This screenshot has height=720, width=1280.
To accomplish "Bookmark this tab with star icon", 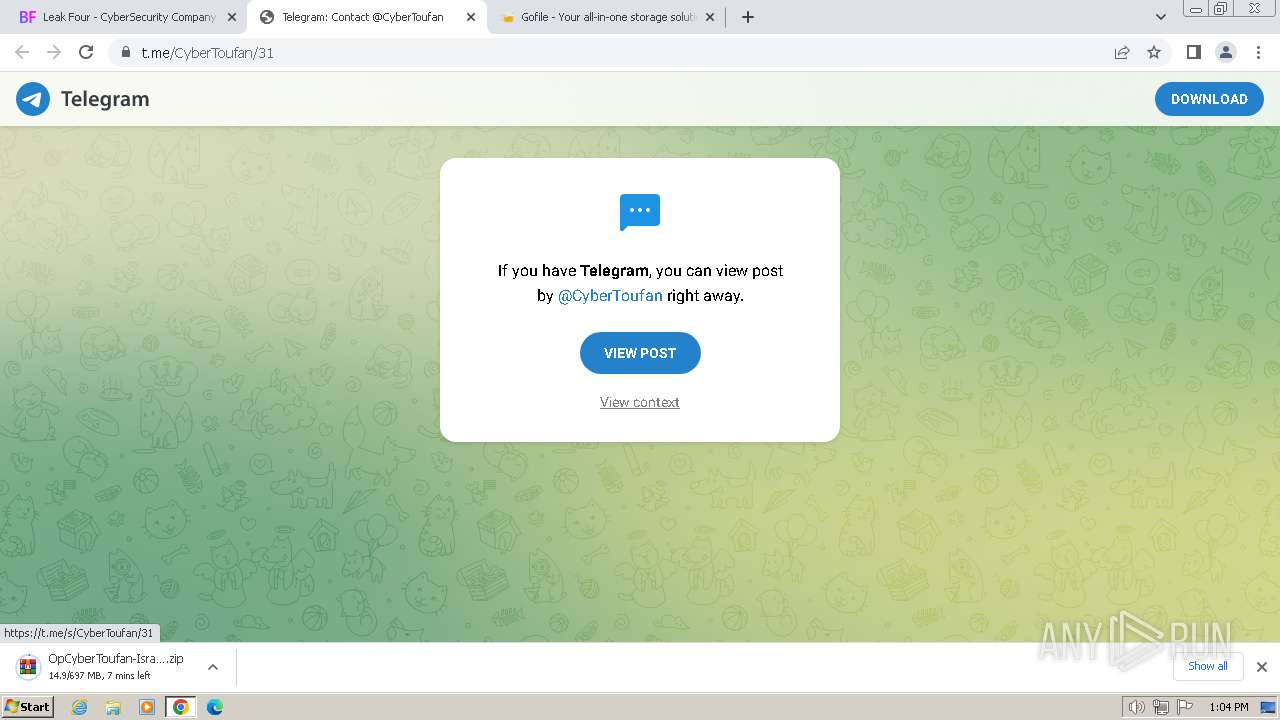I will point(1154,52).
